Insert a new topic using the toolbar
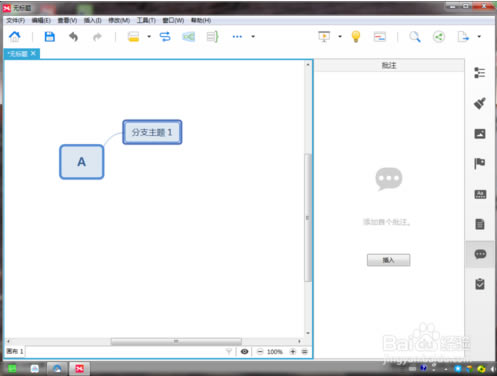 [133, 37]
